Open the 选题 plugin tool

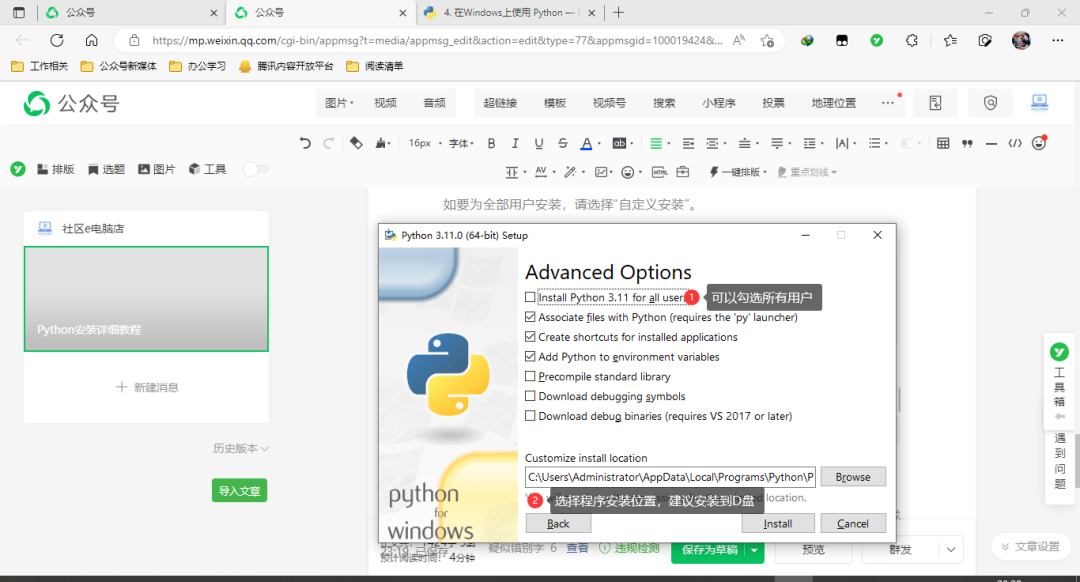tap(106, 169)
